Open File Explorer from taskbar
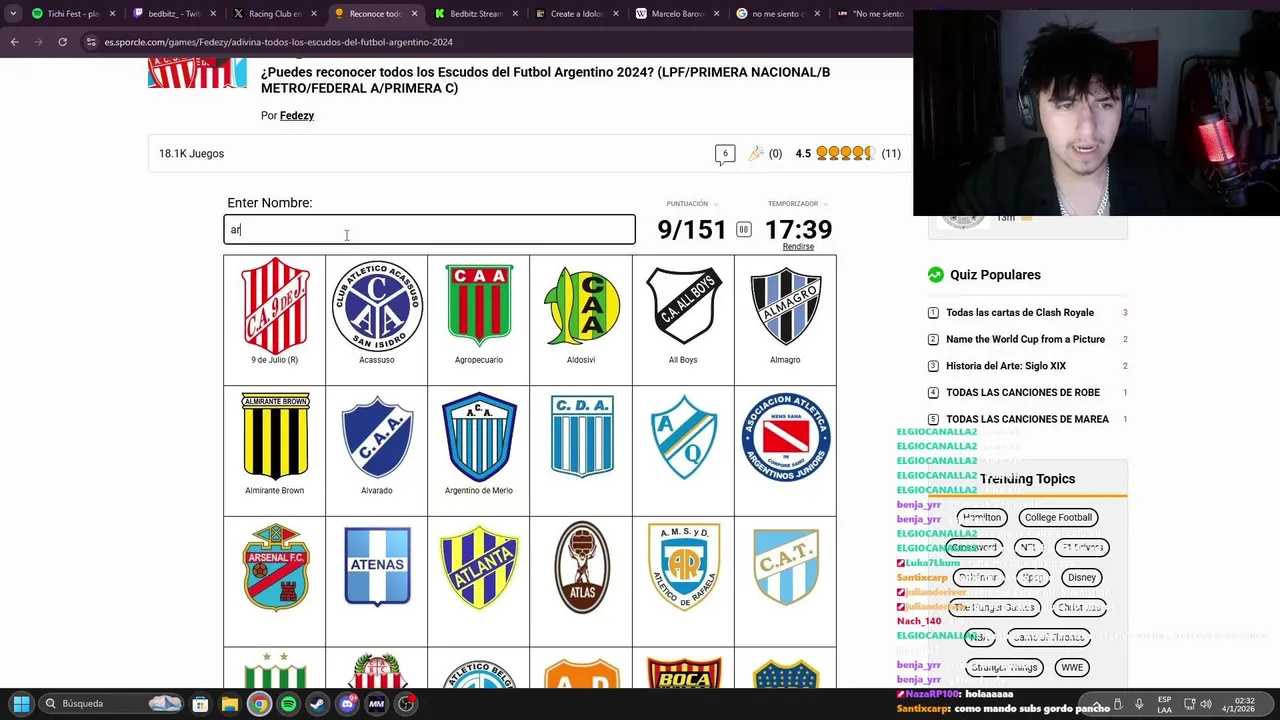Image resolution: width=1280 pixels, height=720 pixels. click(x=229, y=704)
